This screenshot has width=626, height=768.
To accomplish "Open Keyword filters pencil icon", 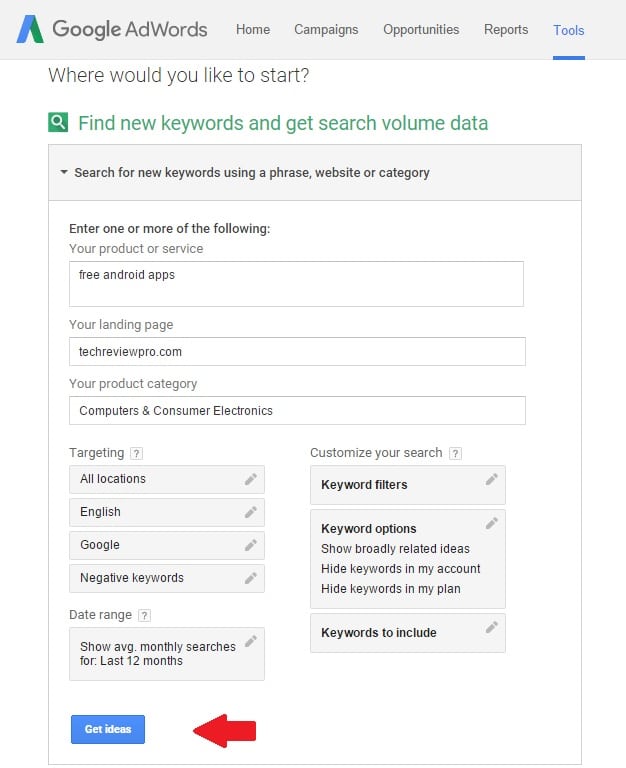I will [x=492, y=479].
